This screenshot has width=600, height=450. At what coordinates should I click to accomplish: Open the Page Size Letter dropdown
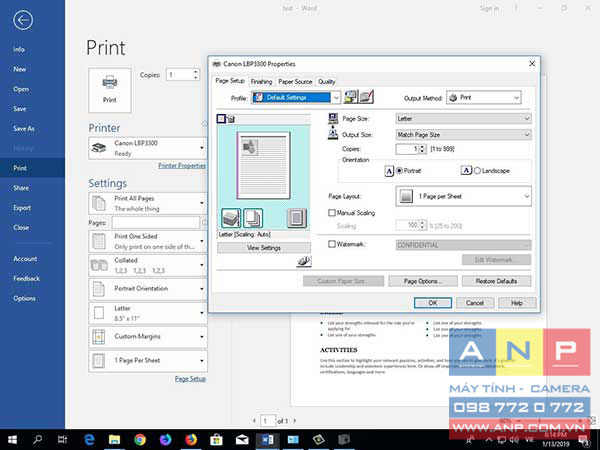click(x=463, y=119)
